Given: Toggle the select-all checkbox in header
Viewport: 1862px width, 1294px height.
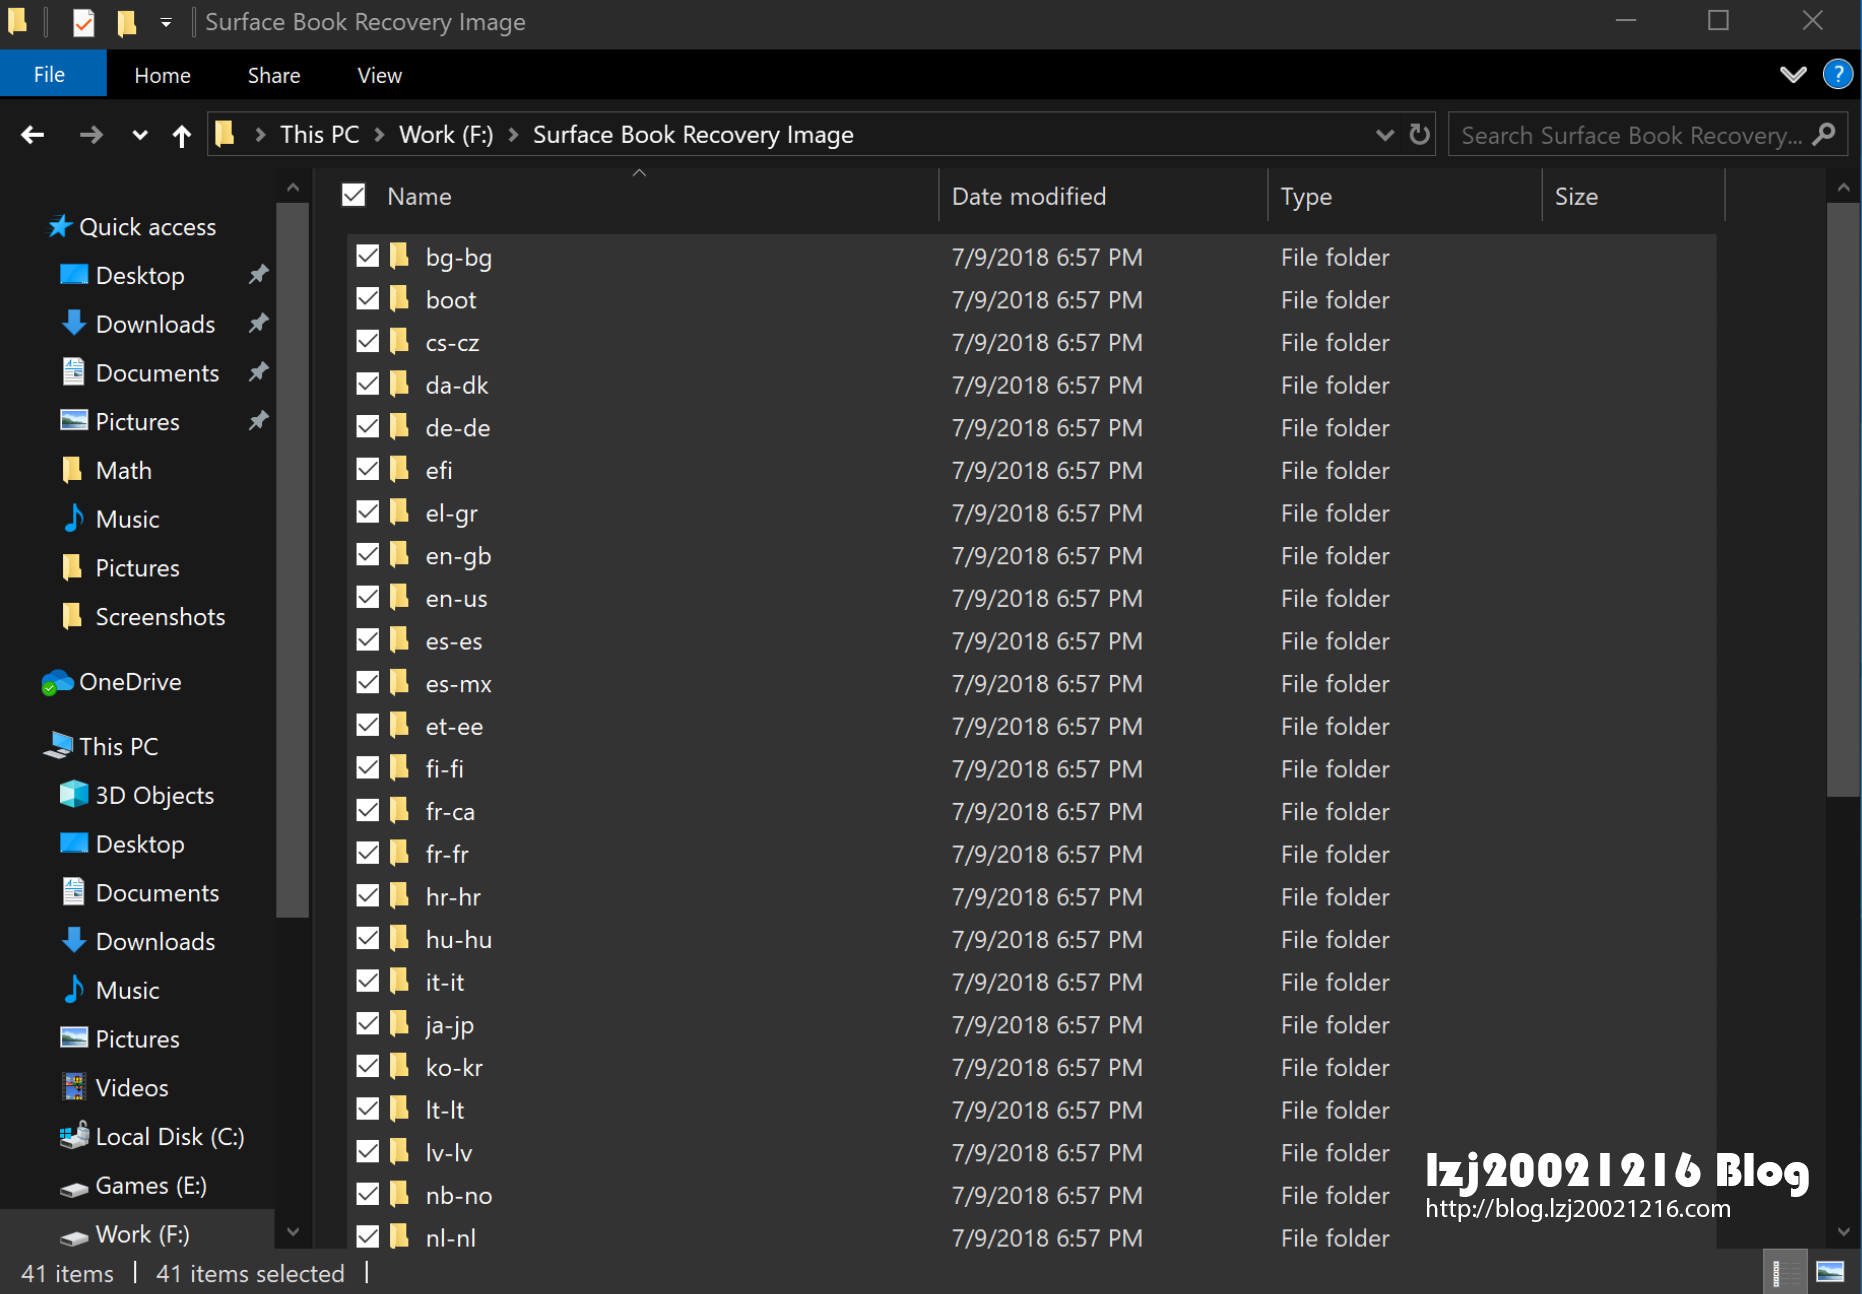Looking at the screenshot, I should (x=354, y=195).
